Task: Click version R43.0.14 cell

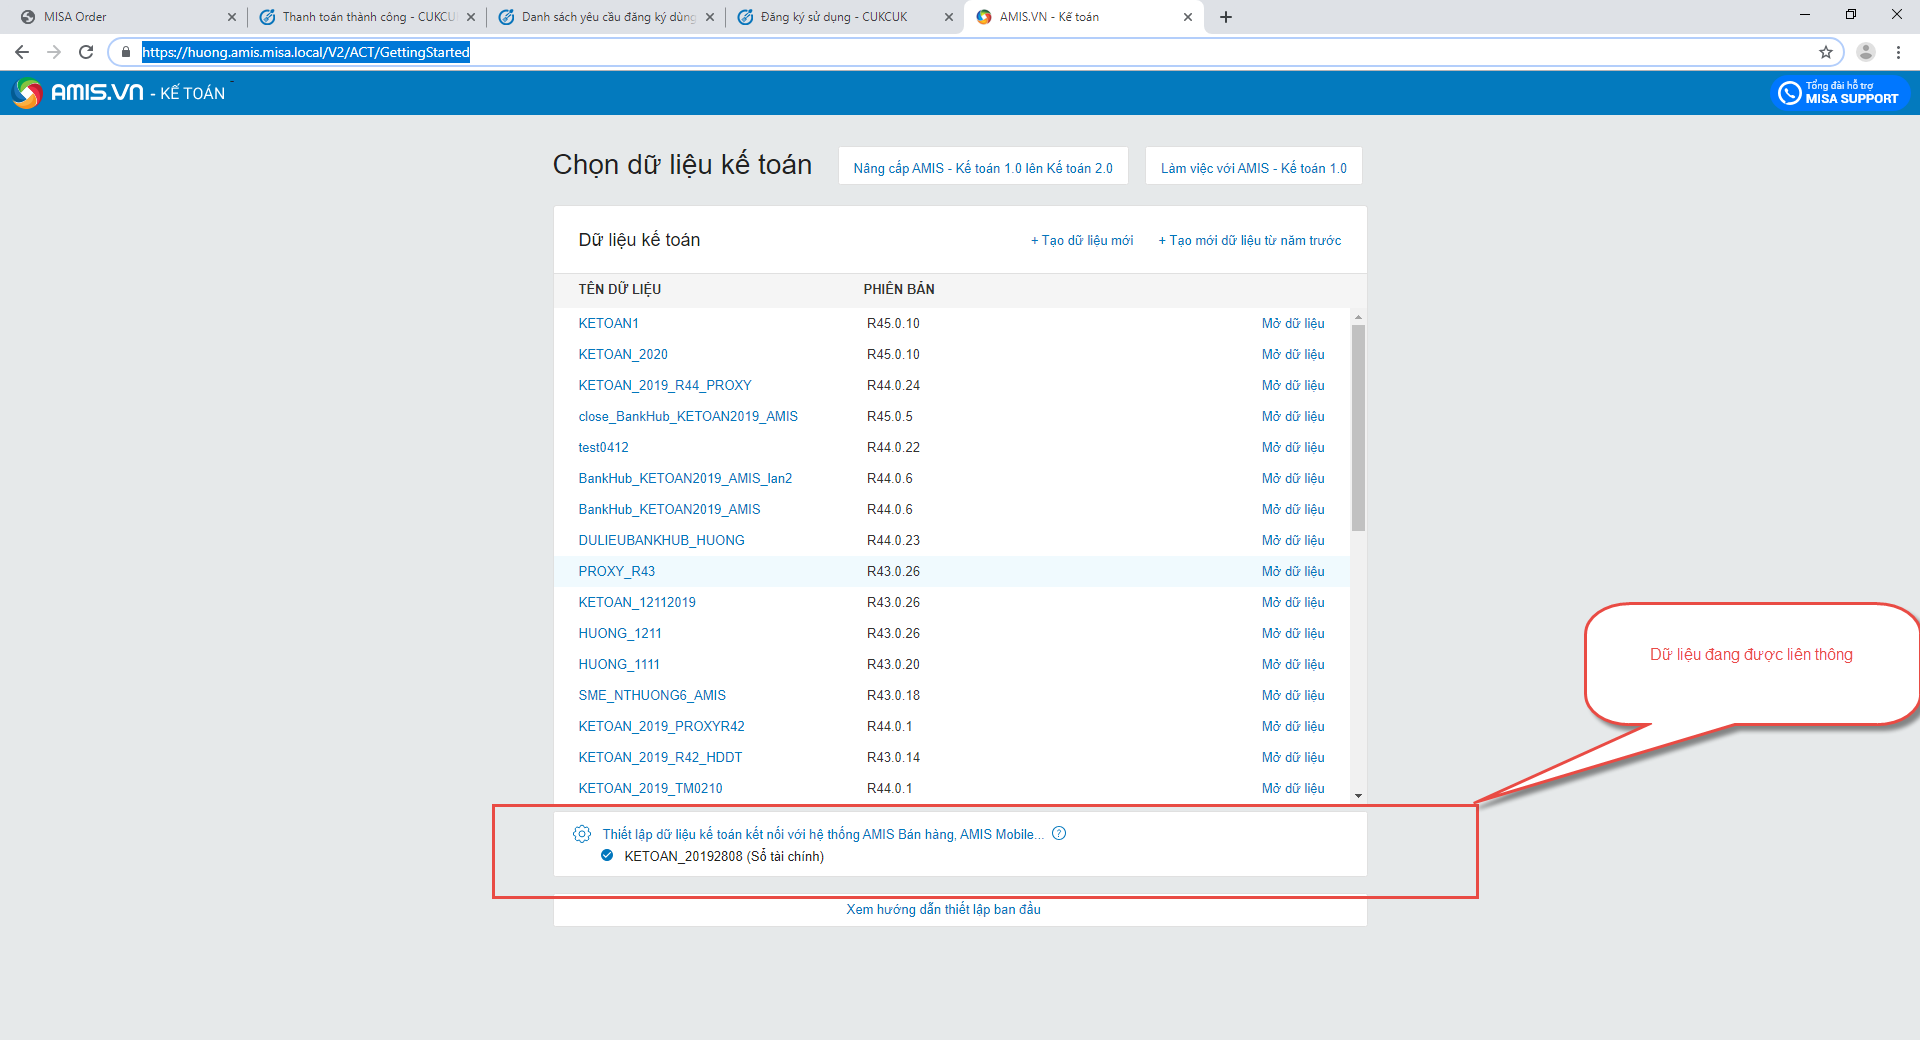Action: (x=893, y=758)
